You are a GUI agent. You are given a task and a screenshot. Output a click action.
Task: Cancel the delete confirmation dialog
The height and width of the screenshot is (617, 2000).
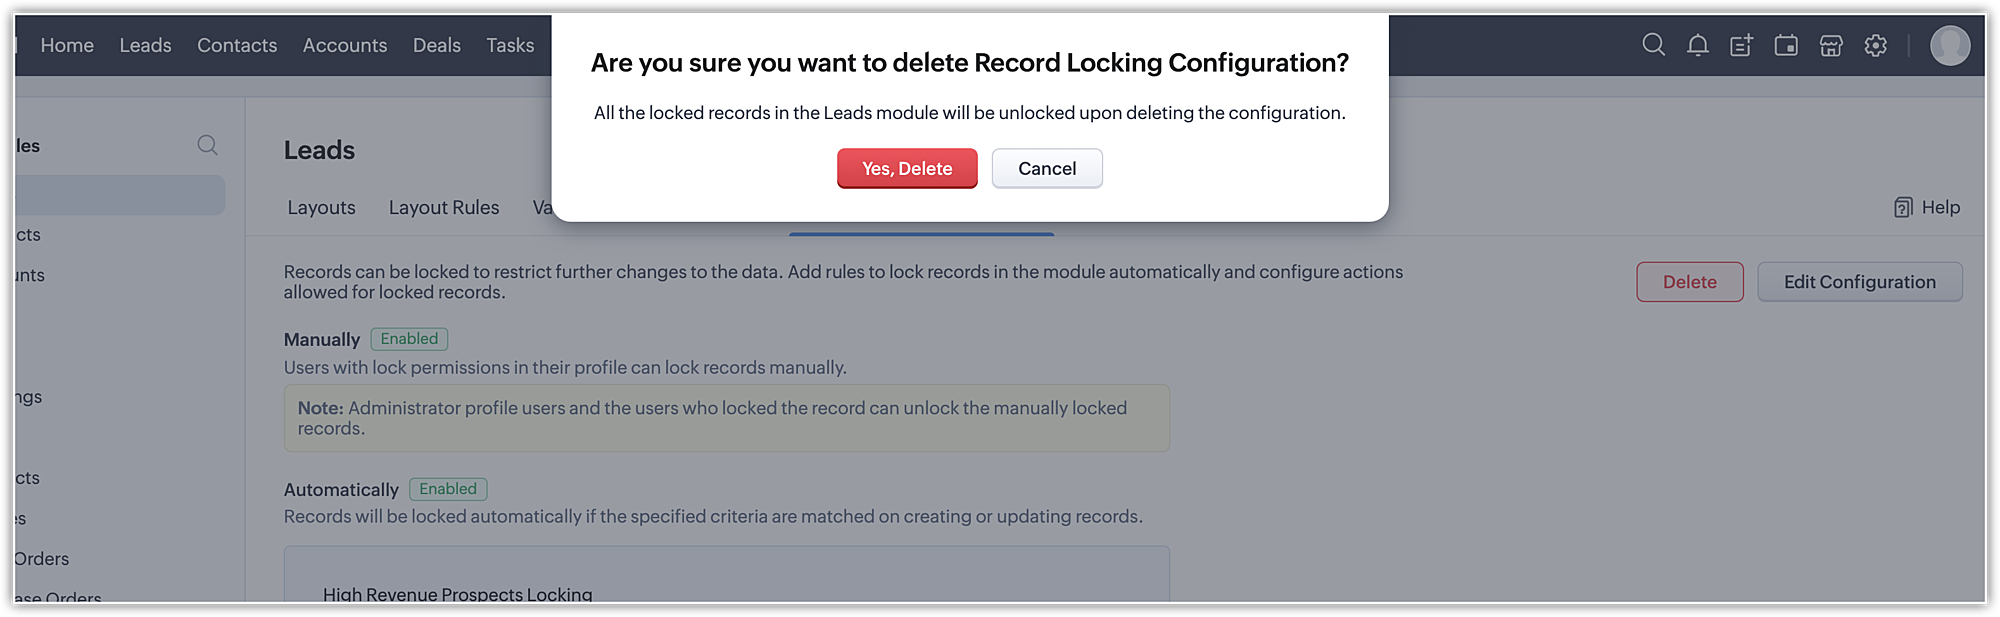point(1047,168)
